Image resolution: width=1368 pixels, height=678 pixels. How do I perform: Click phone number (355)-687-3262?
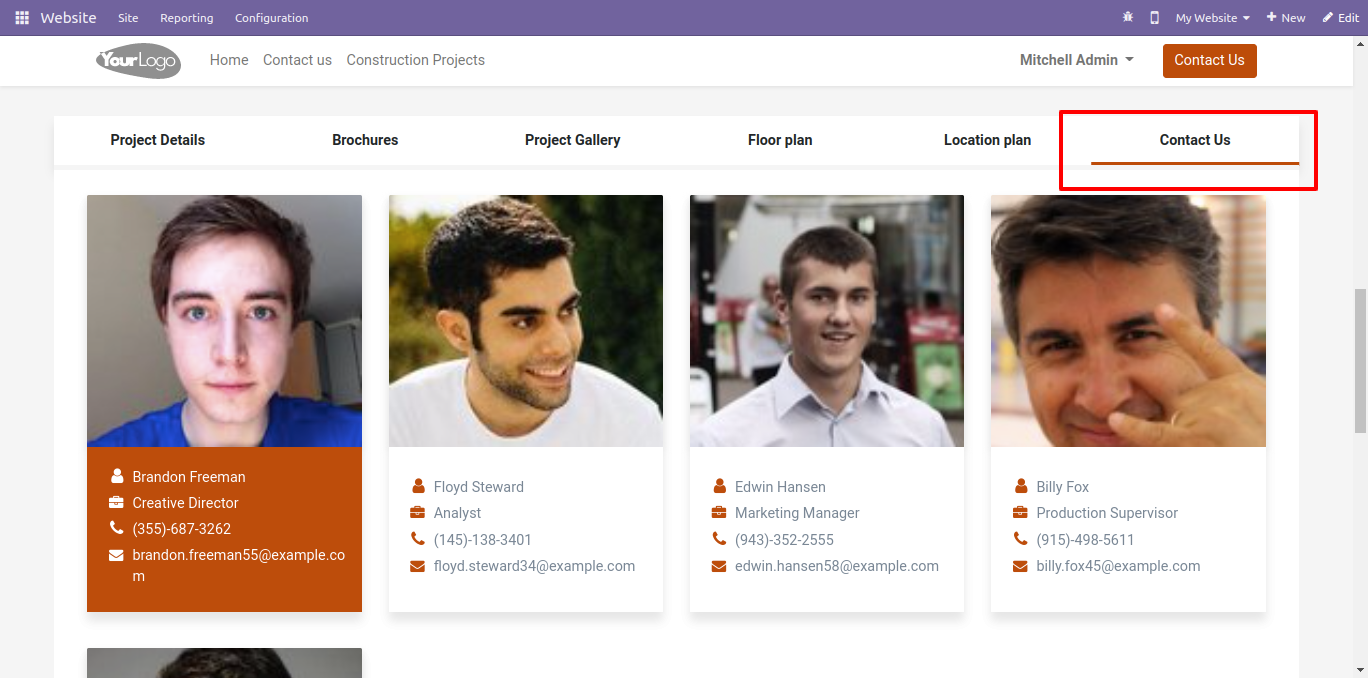(x=182, y=529)
